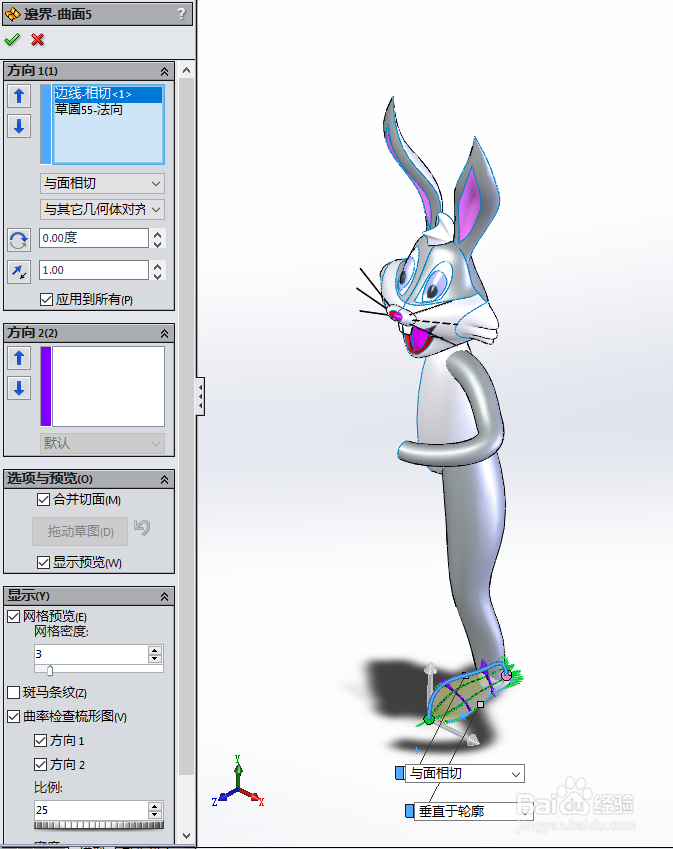Viewport: 673px width, 849px height.
Task: Toggle 应用到所有 checkbox
Action: tap(46, 299)
